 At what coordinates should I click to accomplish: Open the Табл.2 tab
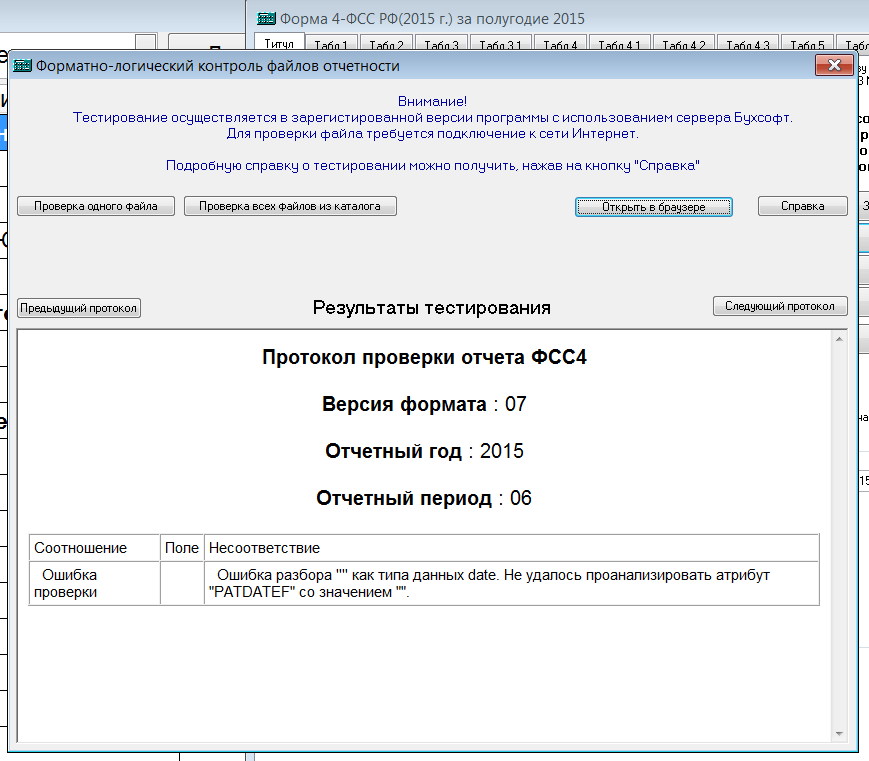click(x=386, y=46)
